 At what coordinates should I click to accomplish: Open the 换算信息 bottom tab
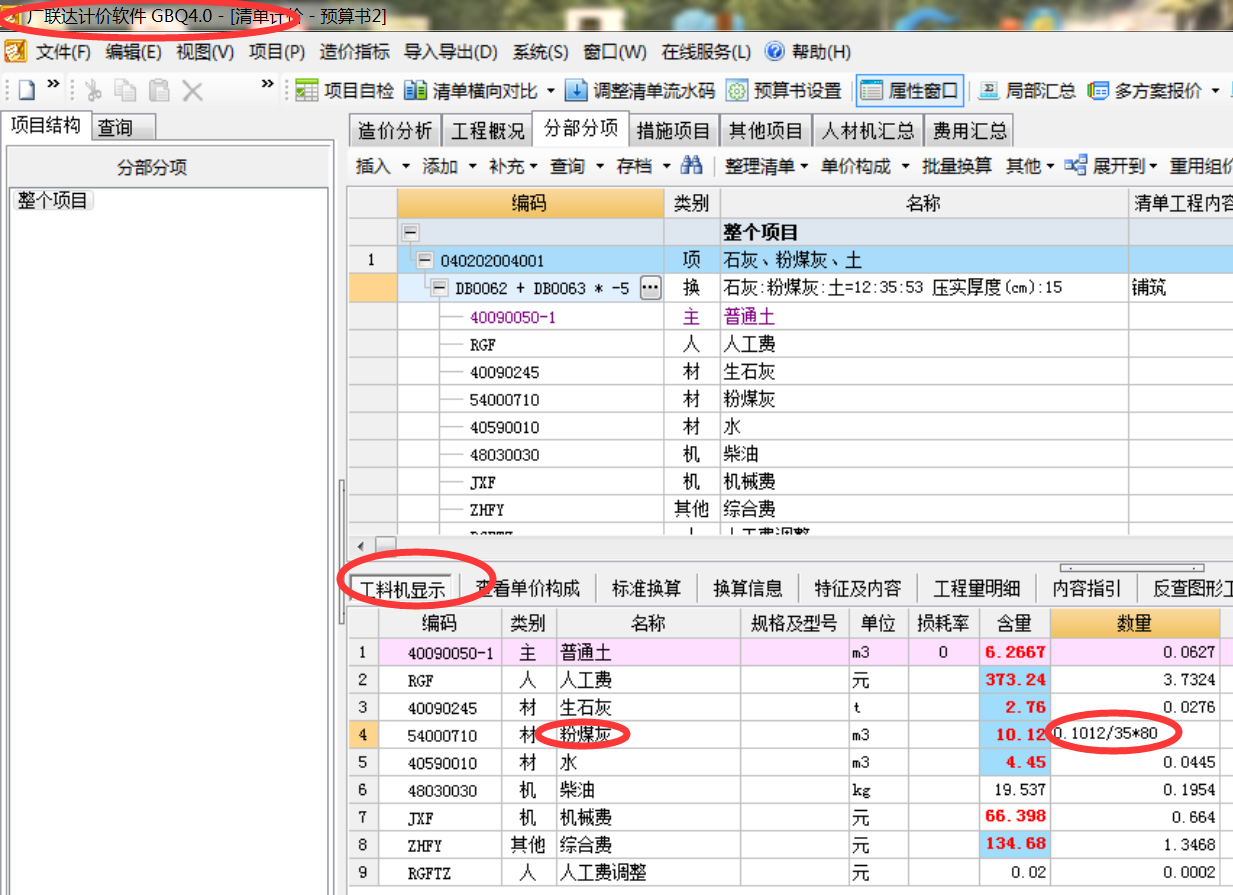click(747, 588)
